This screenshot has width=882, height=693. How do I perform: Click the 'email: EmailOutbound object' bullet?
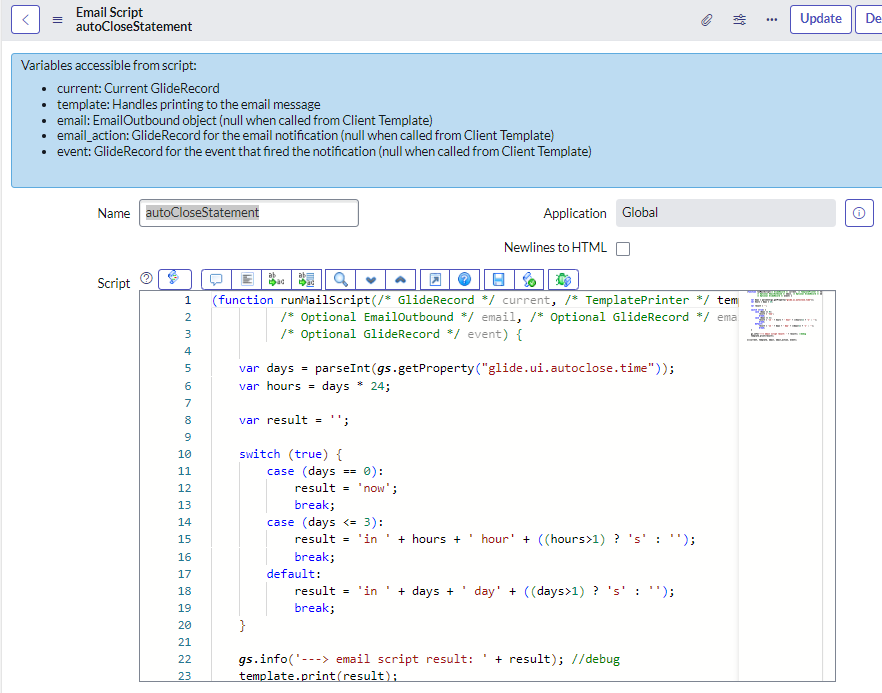[245, 120]
